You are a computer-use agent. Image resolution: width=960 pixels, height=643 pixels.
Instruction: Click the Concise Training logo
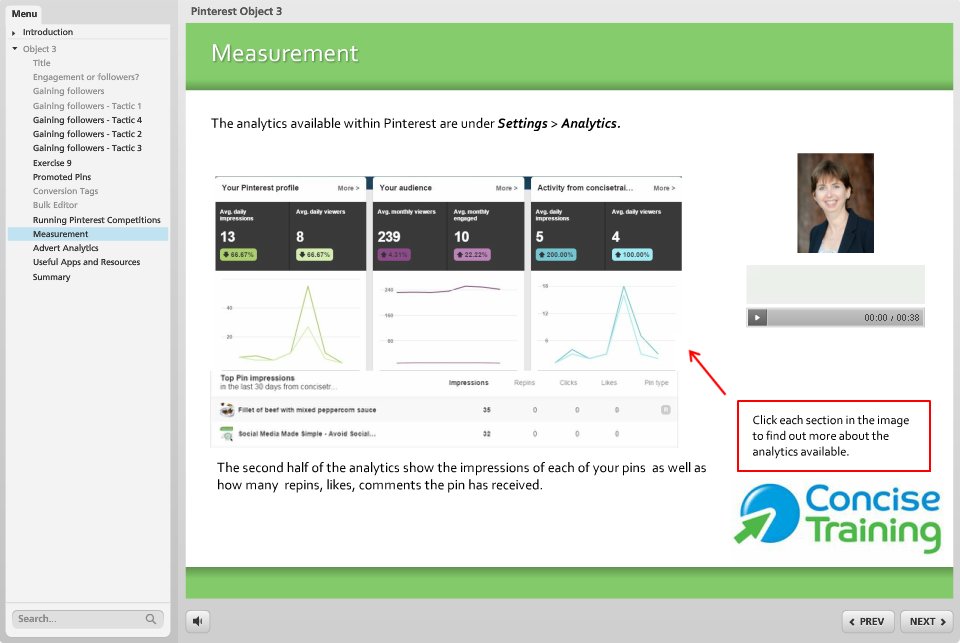pyautogui.click(x=838, y=517)
